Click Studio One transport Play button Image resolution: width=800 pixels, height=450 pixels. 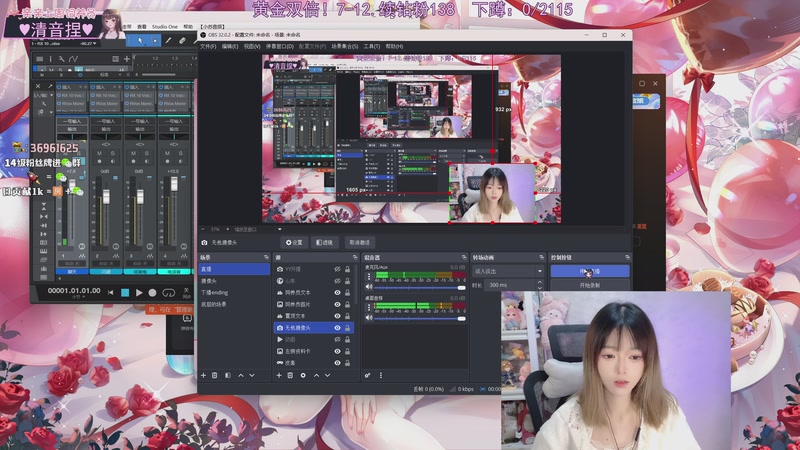click(x=139, y=293)
